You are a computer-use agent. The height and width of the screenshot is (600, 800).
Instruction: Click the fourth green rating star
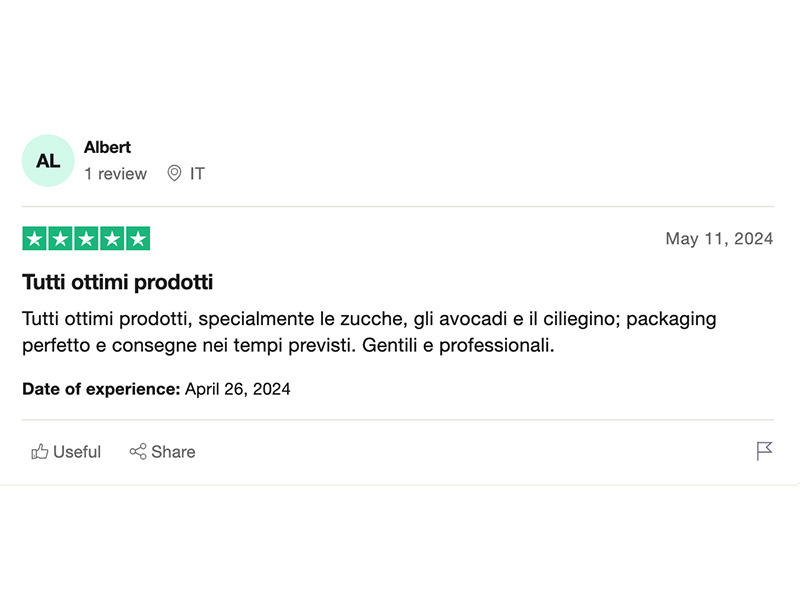112,239
